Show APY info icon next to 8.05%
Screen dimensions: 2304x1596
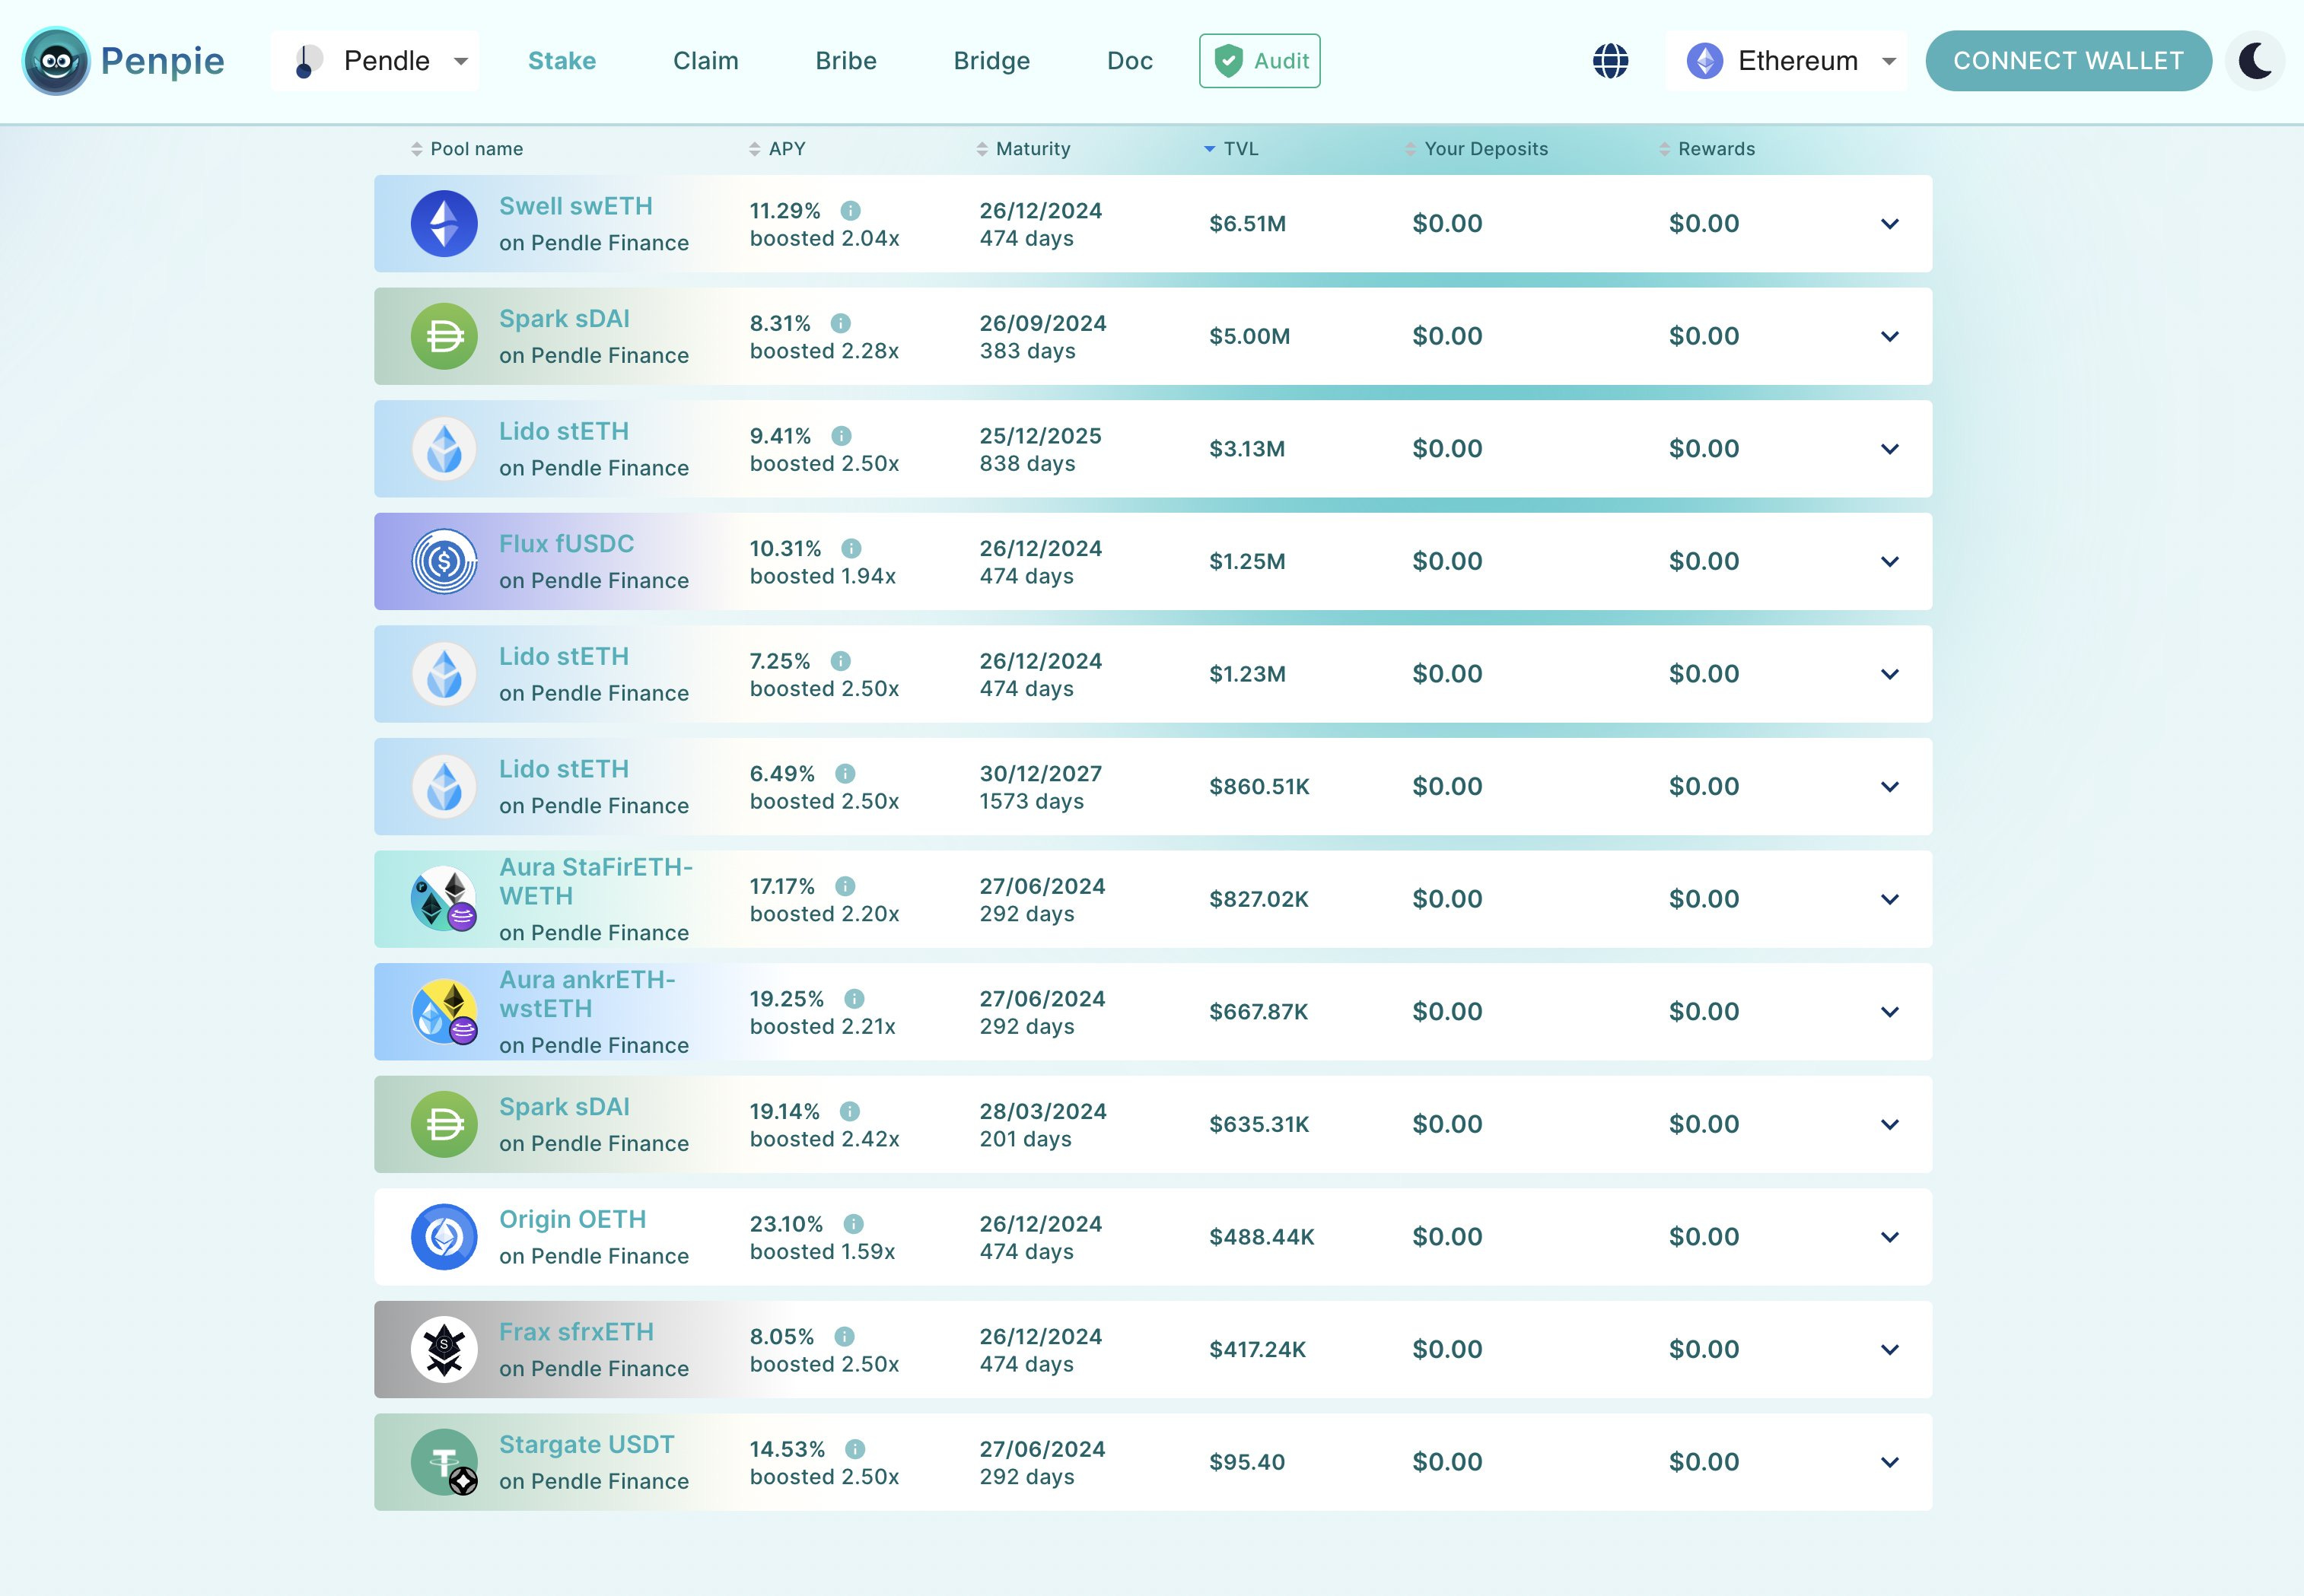pyautogui.click(x=844, y=1336)
